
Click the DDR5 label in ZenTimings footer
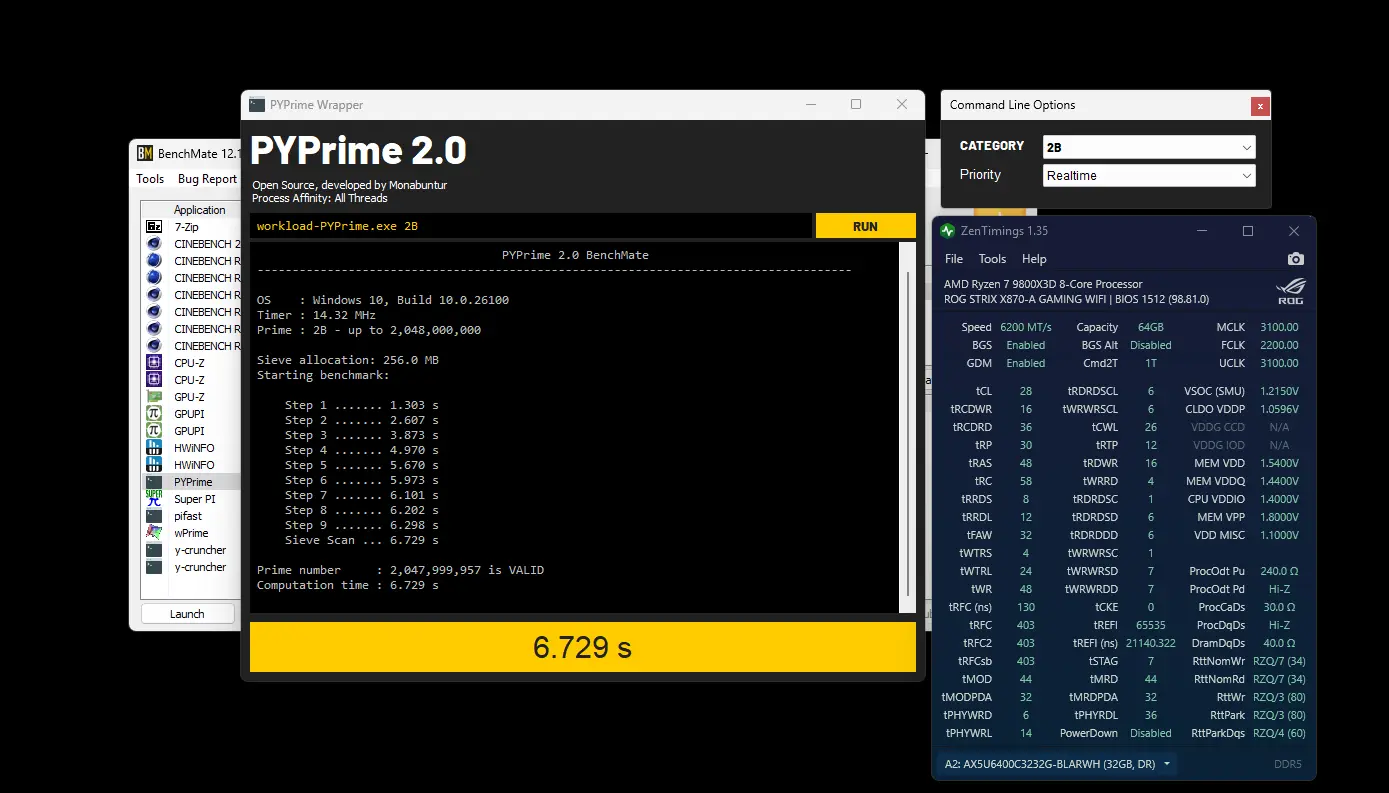1288,764
